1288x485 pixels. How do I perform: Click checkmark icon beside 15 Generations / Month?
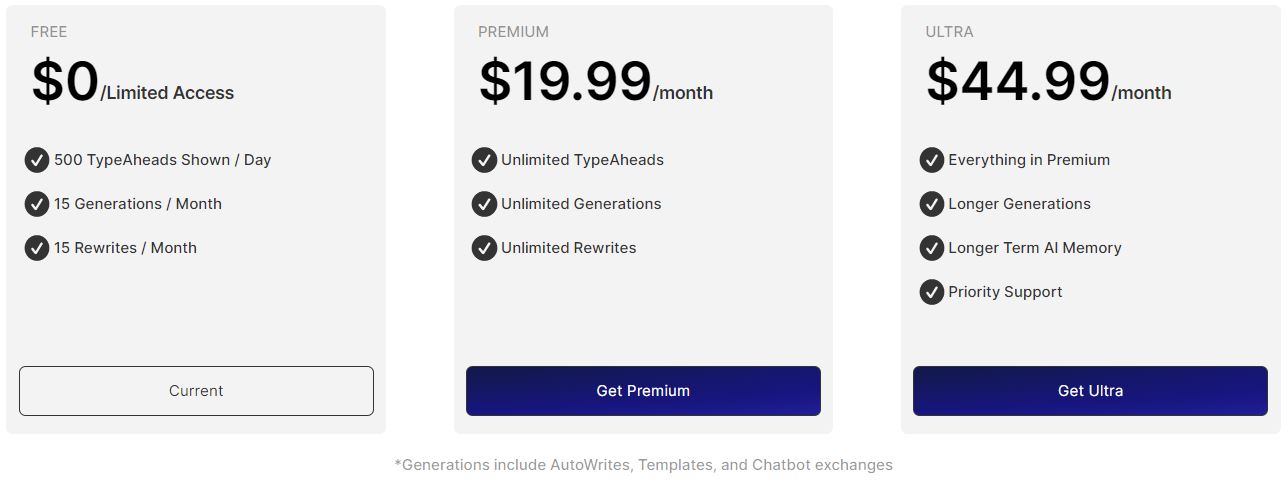[x=37, y=204]
